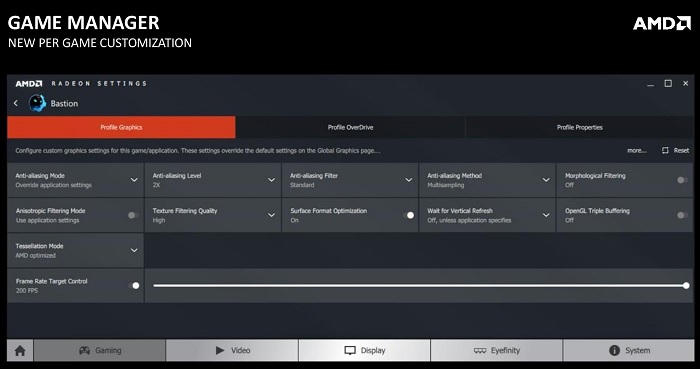This screenshot has height=369, width=700.
Task: Click the System info icon
Action: click(614, 350)
